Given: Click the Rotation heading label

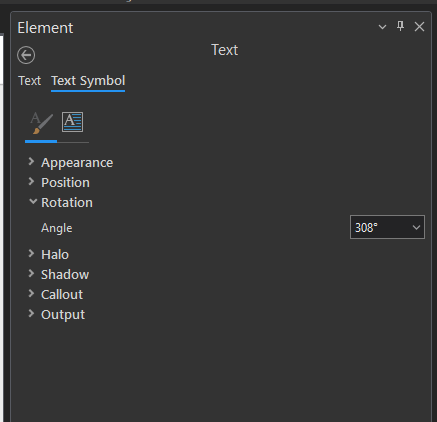Looking at the screenshot, I should pyautogui.click(x=67, y=203).
